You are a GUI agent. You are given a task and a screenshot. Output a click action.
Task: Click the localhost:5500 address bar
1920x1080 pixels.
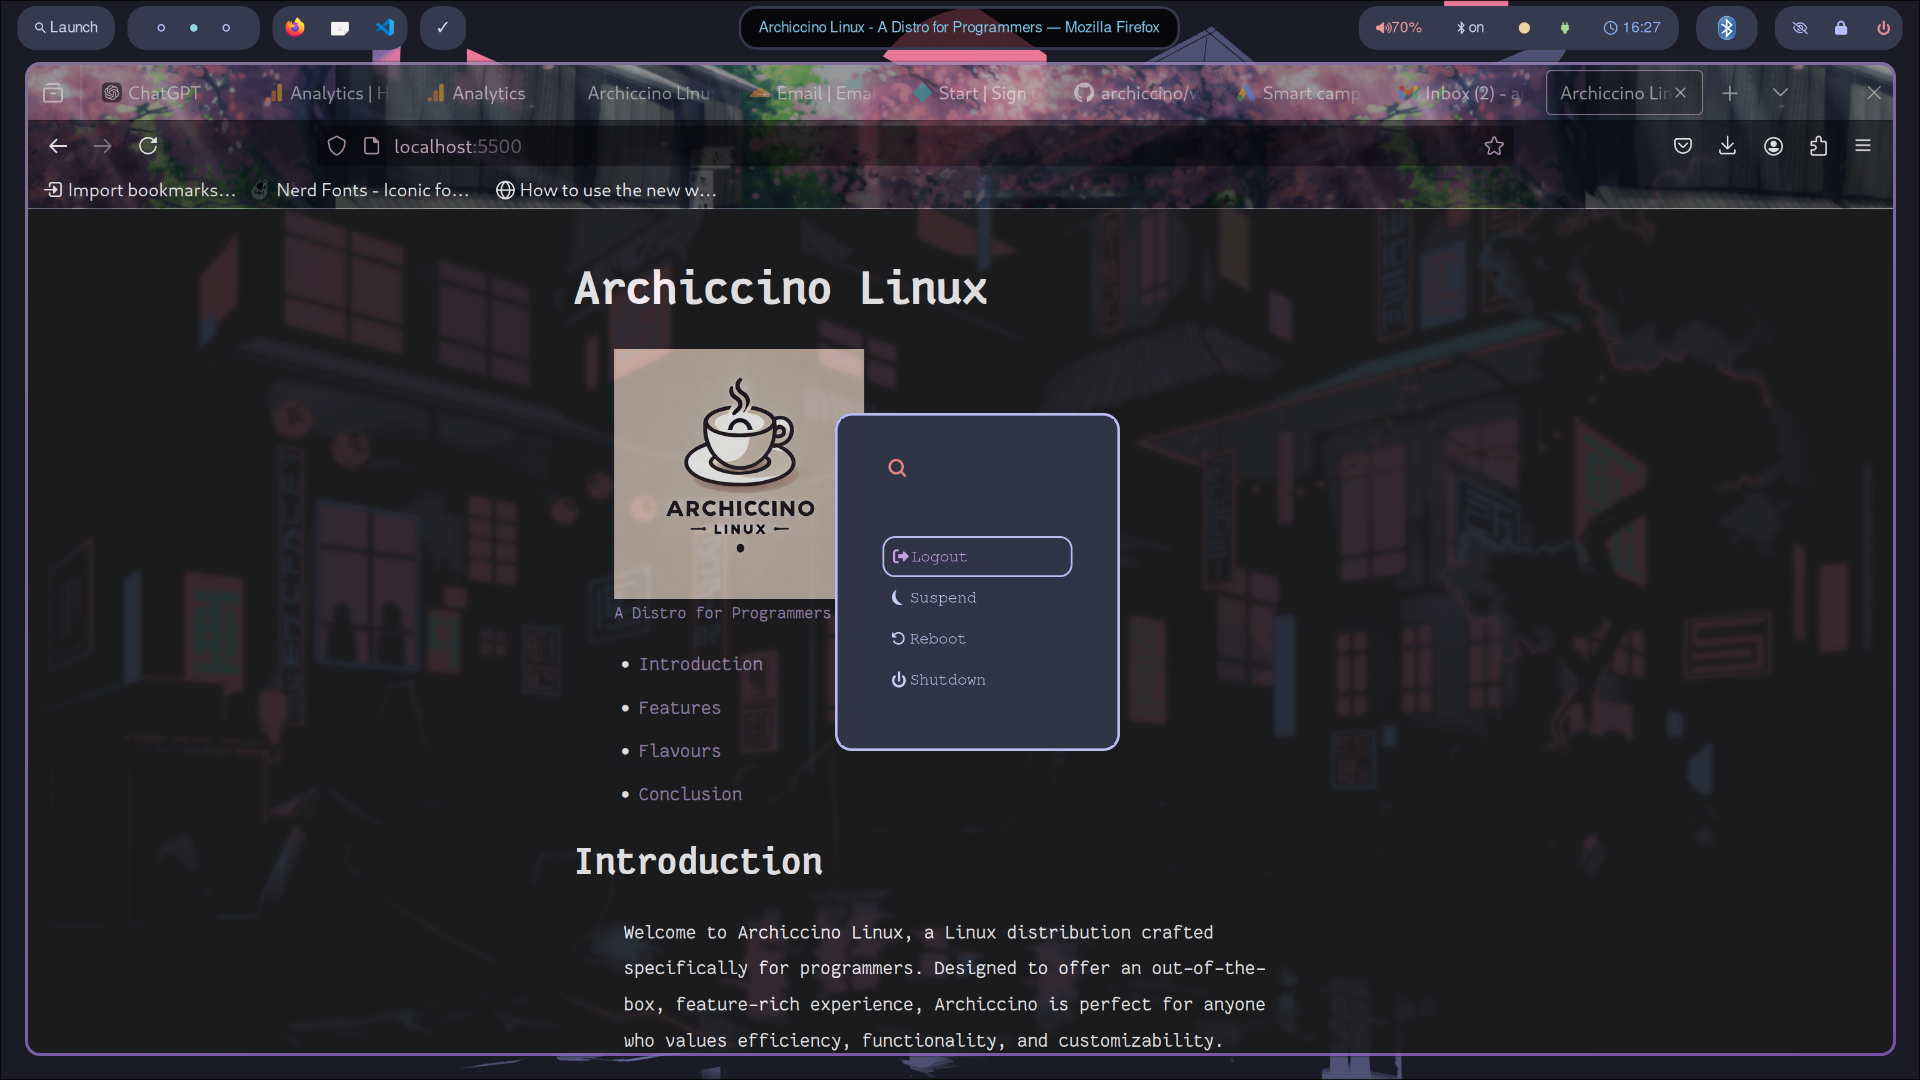[458, 146]
